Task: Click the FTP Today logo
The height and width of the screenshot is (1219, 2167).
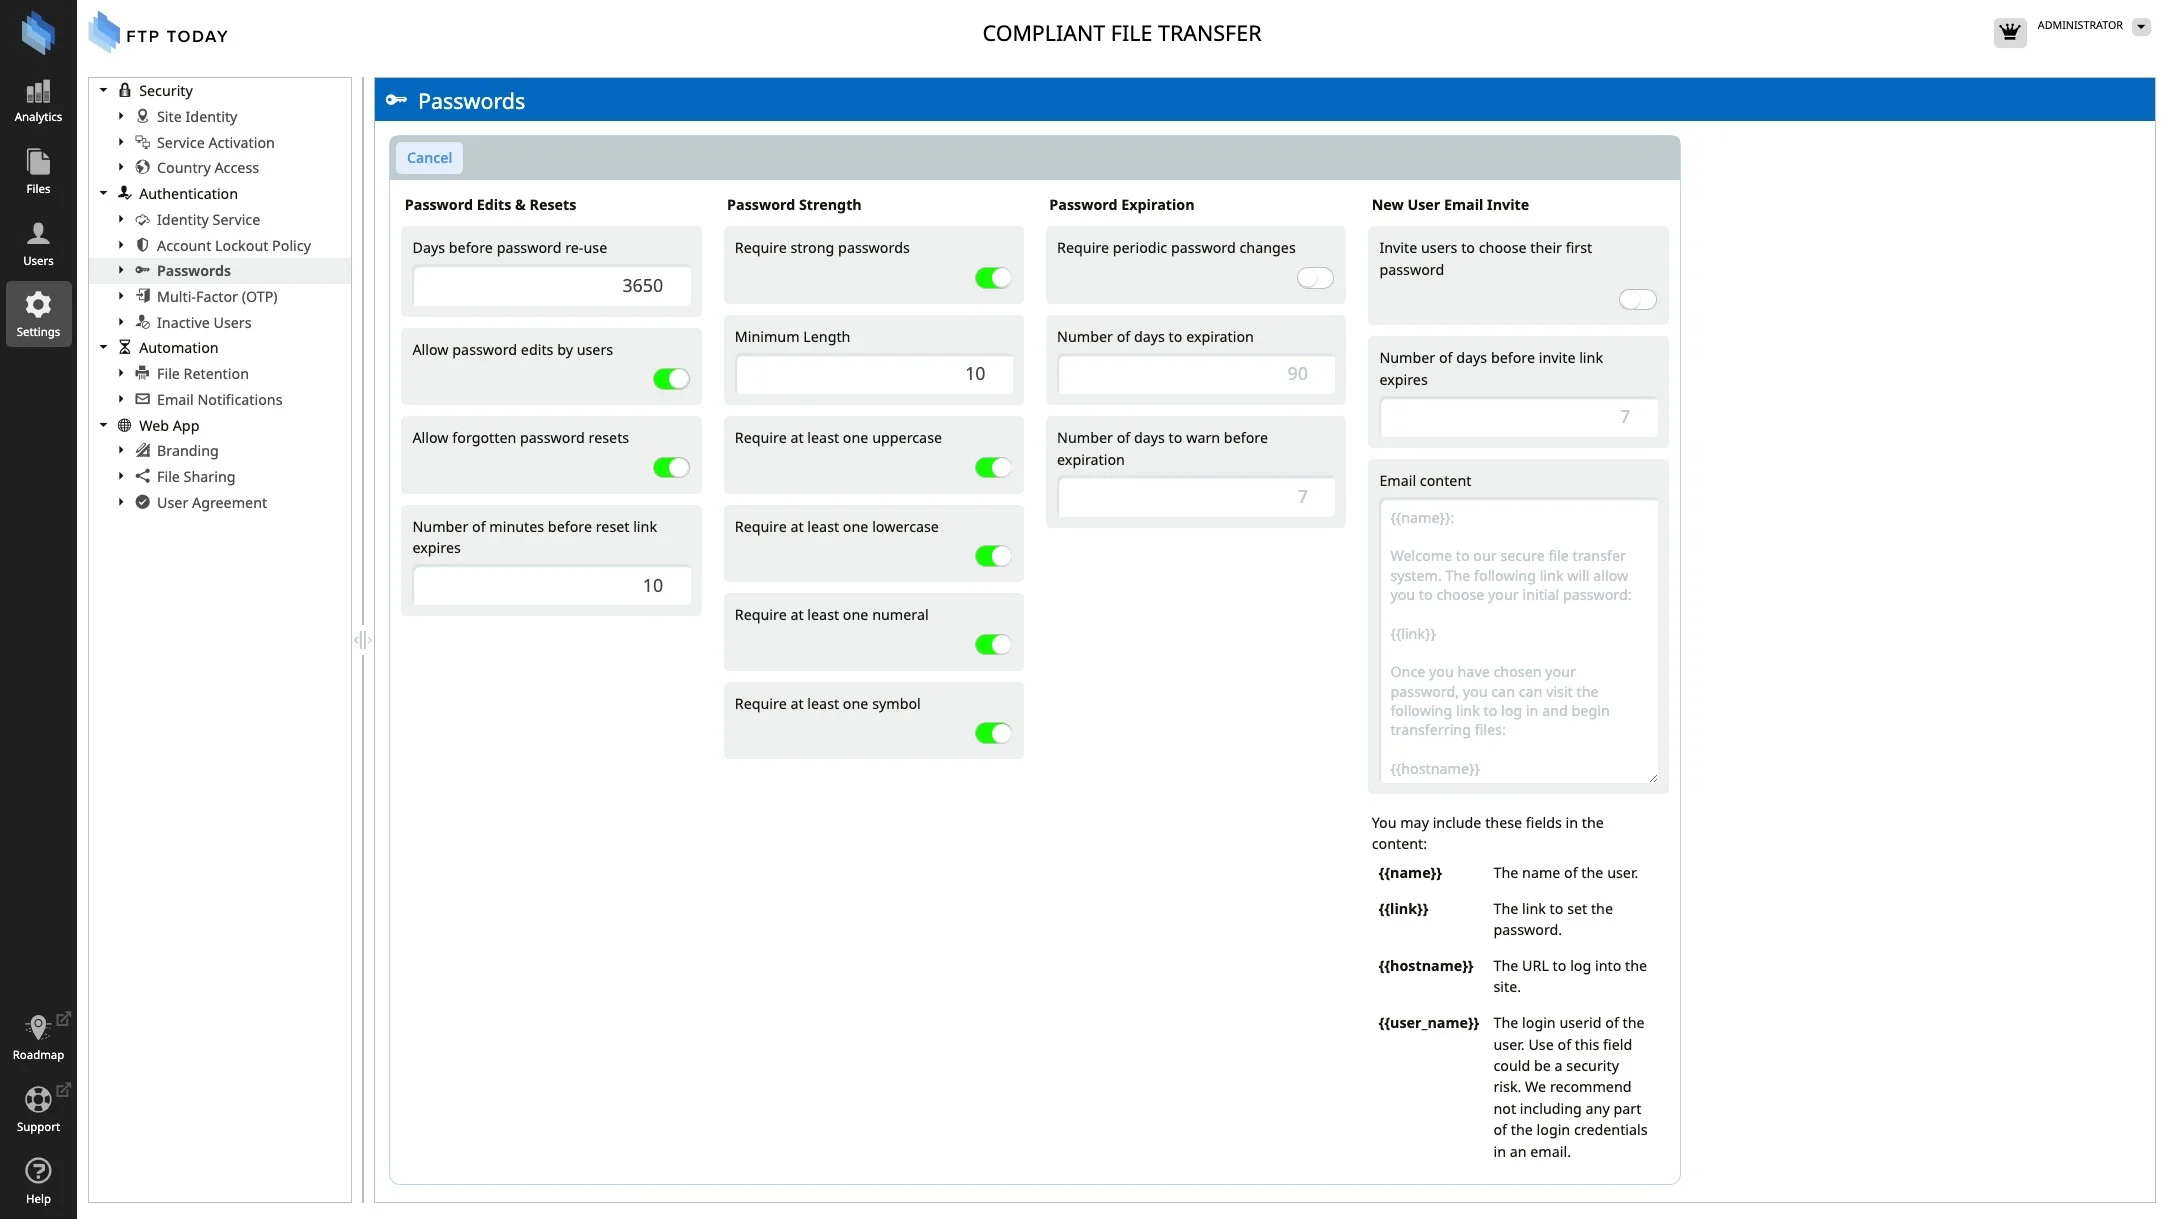Action: pyautogui.click(x=159, y=34)
